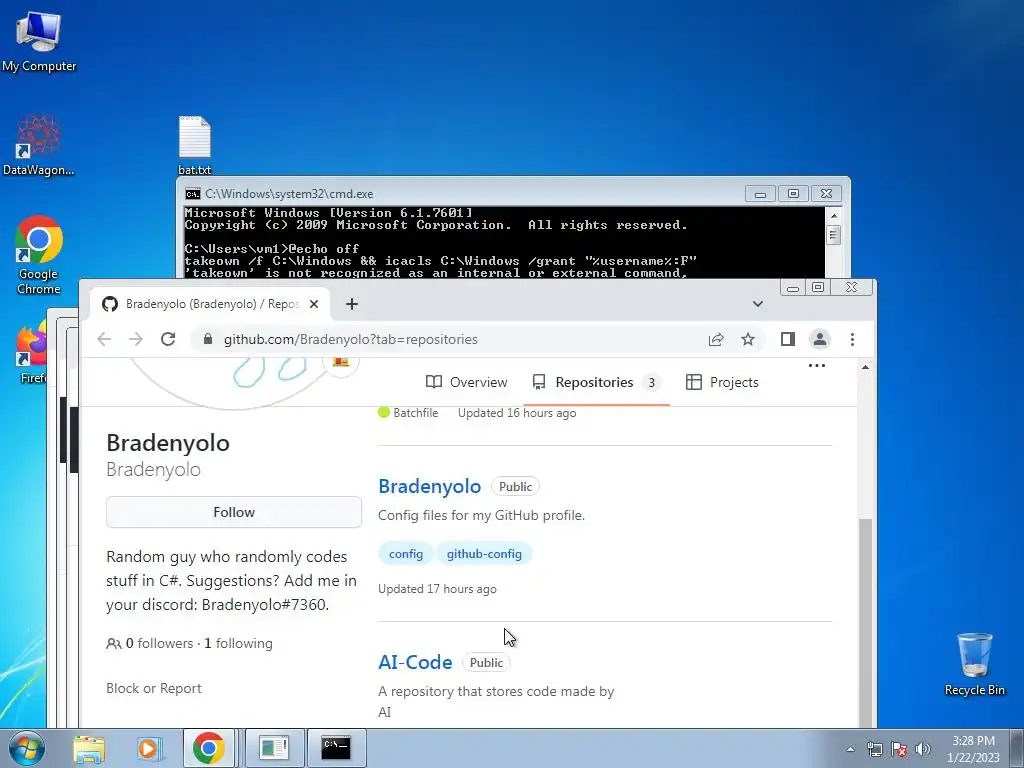Go forward using Chrome's forward arrow
Viewport: 1024px width, 768px height.
(136, 339)
